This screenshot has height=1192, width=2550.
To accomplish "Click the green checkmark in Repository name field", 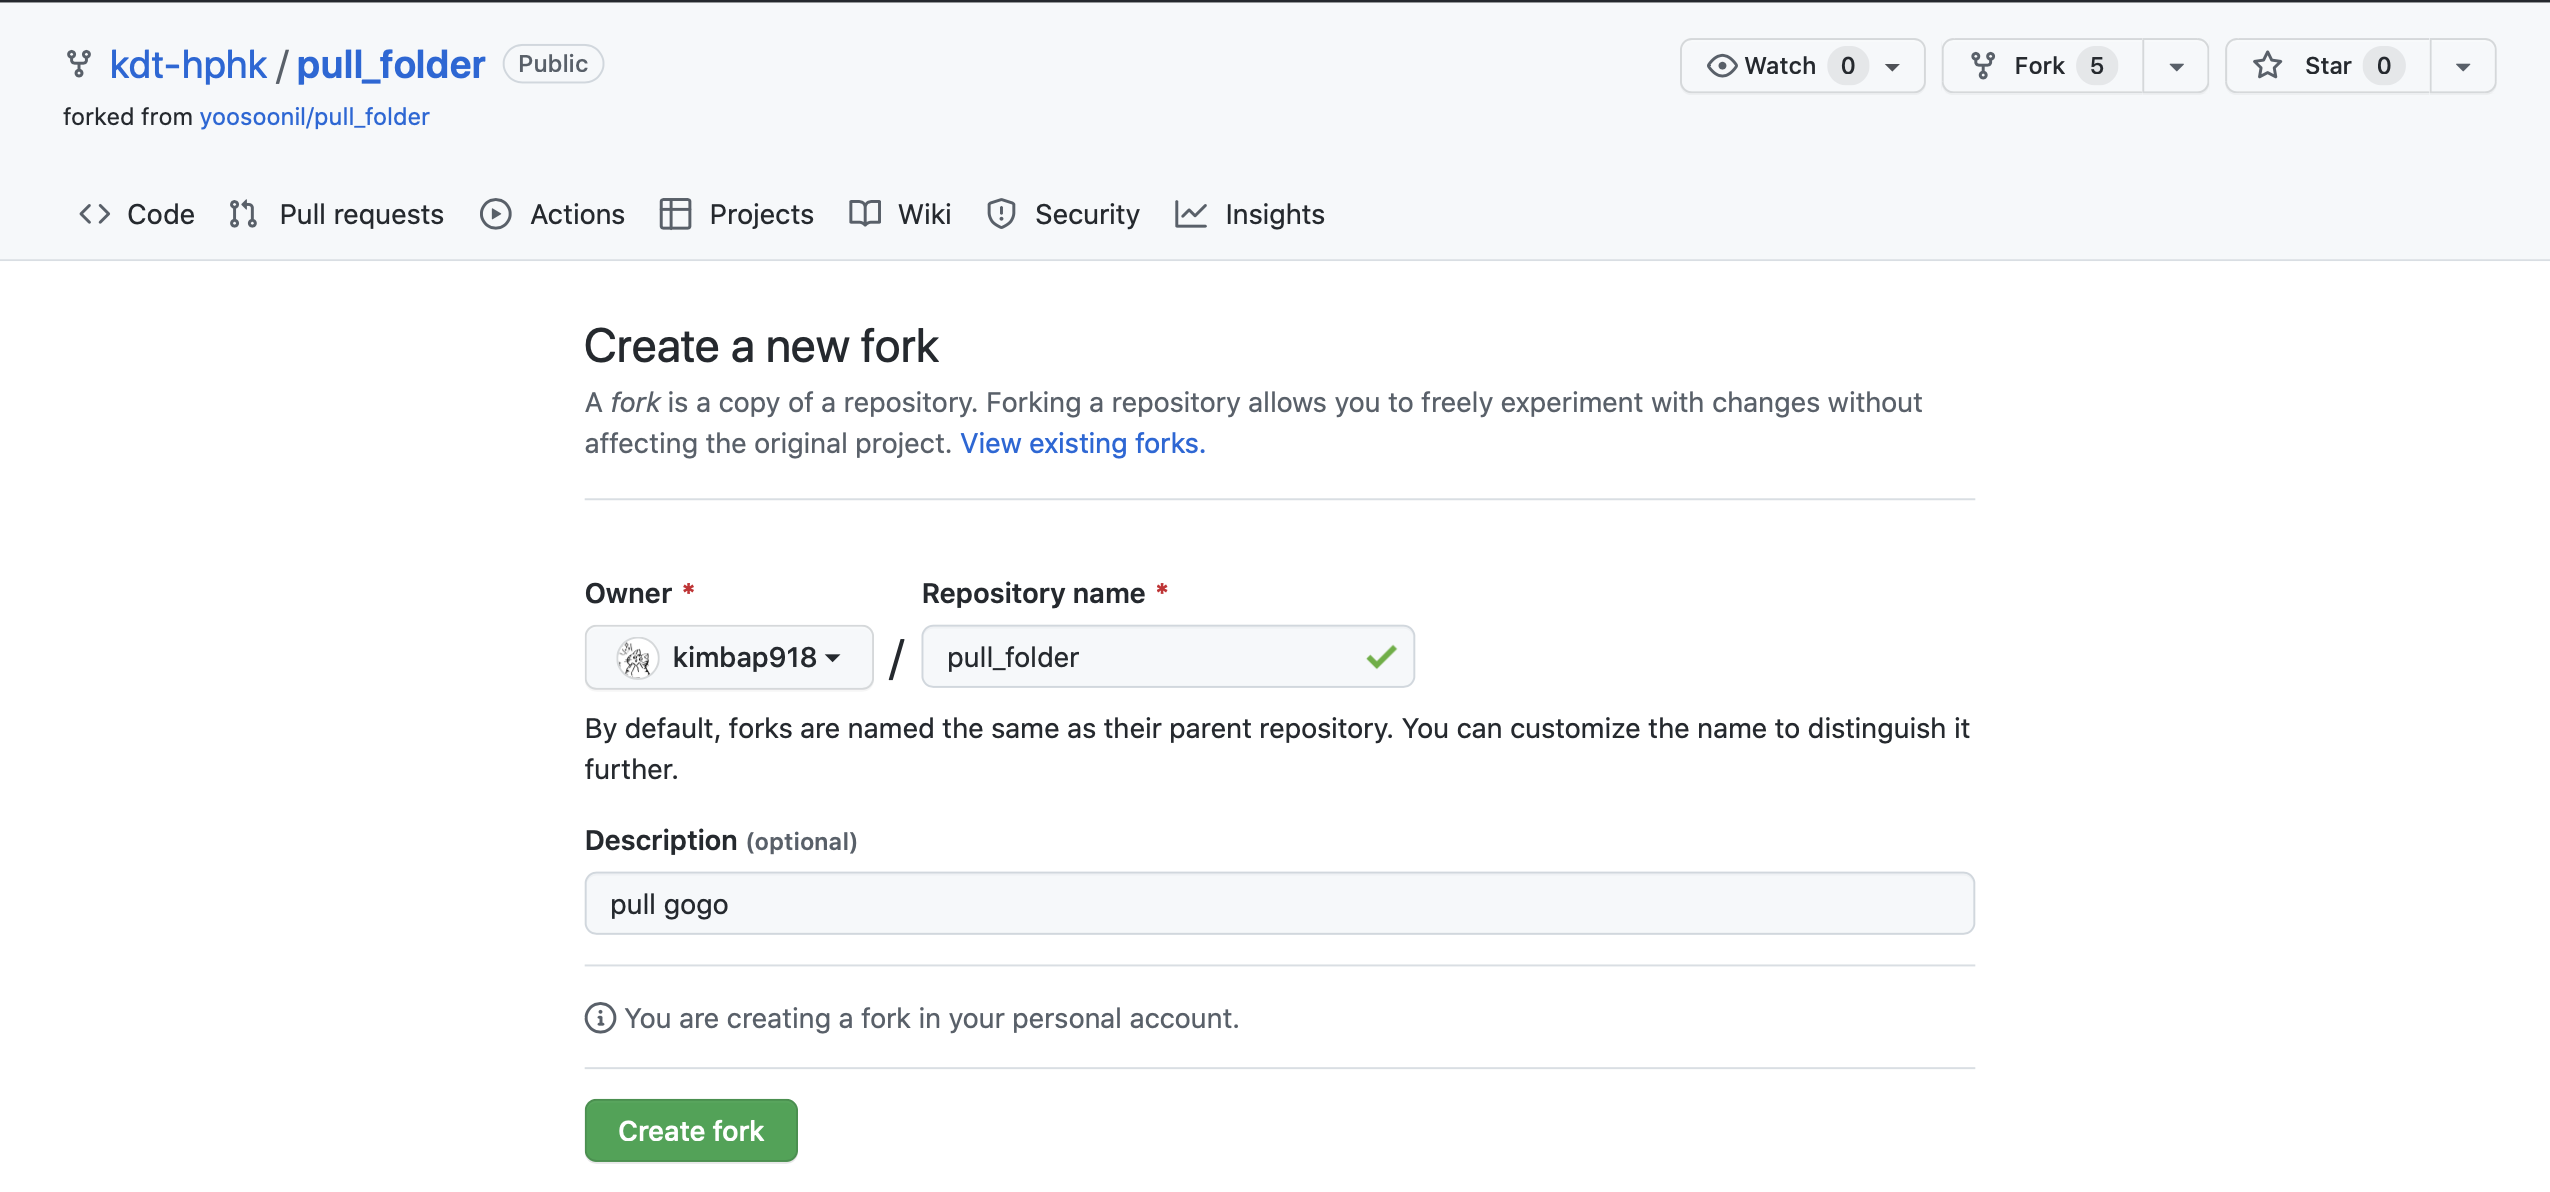I will (x=1381, y=657).
